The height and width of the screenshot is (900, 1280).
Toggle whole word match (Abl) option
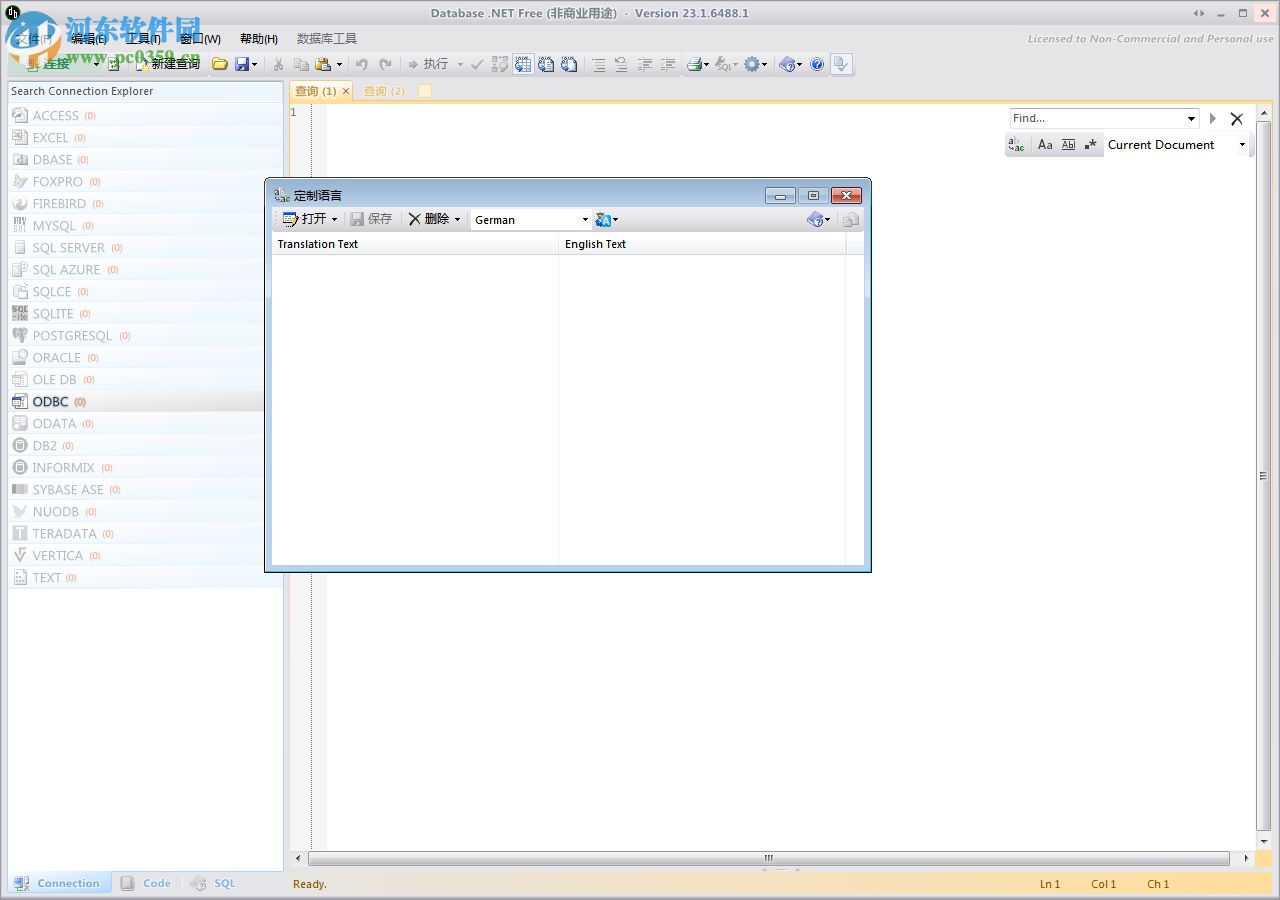(x=1068, y=145)
